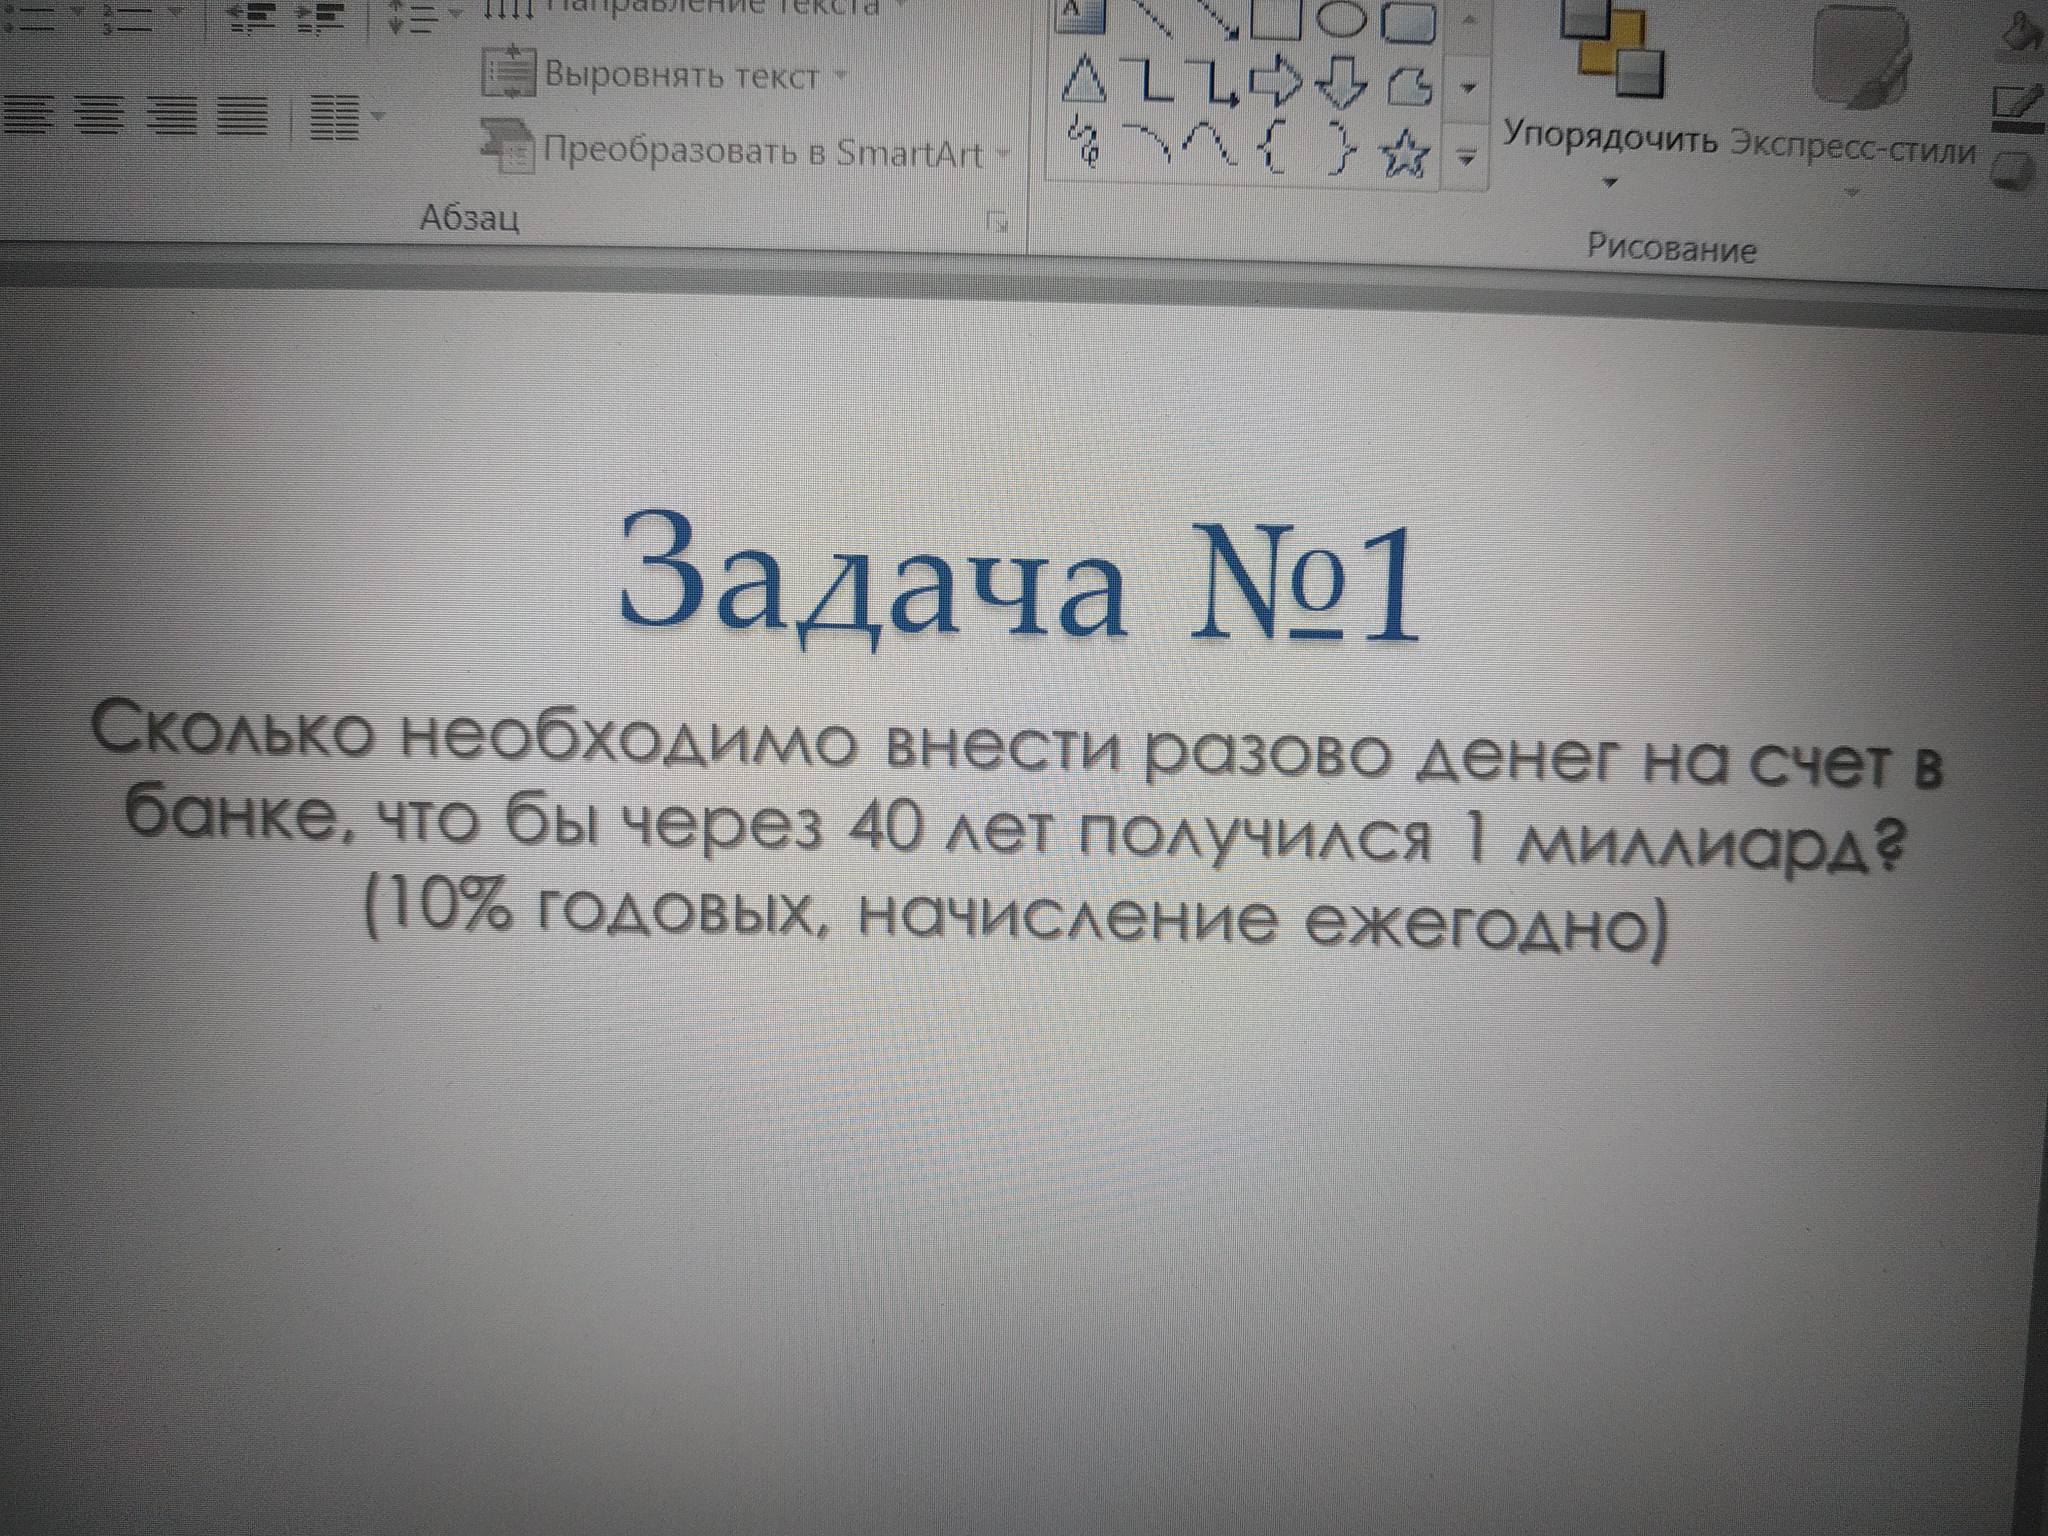The height and width of the screenshot is (1536, 2048).
Task: Select the five-point star shape
Action: pos(1404,156)
